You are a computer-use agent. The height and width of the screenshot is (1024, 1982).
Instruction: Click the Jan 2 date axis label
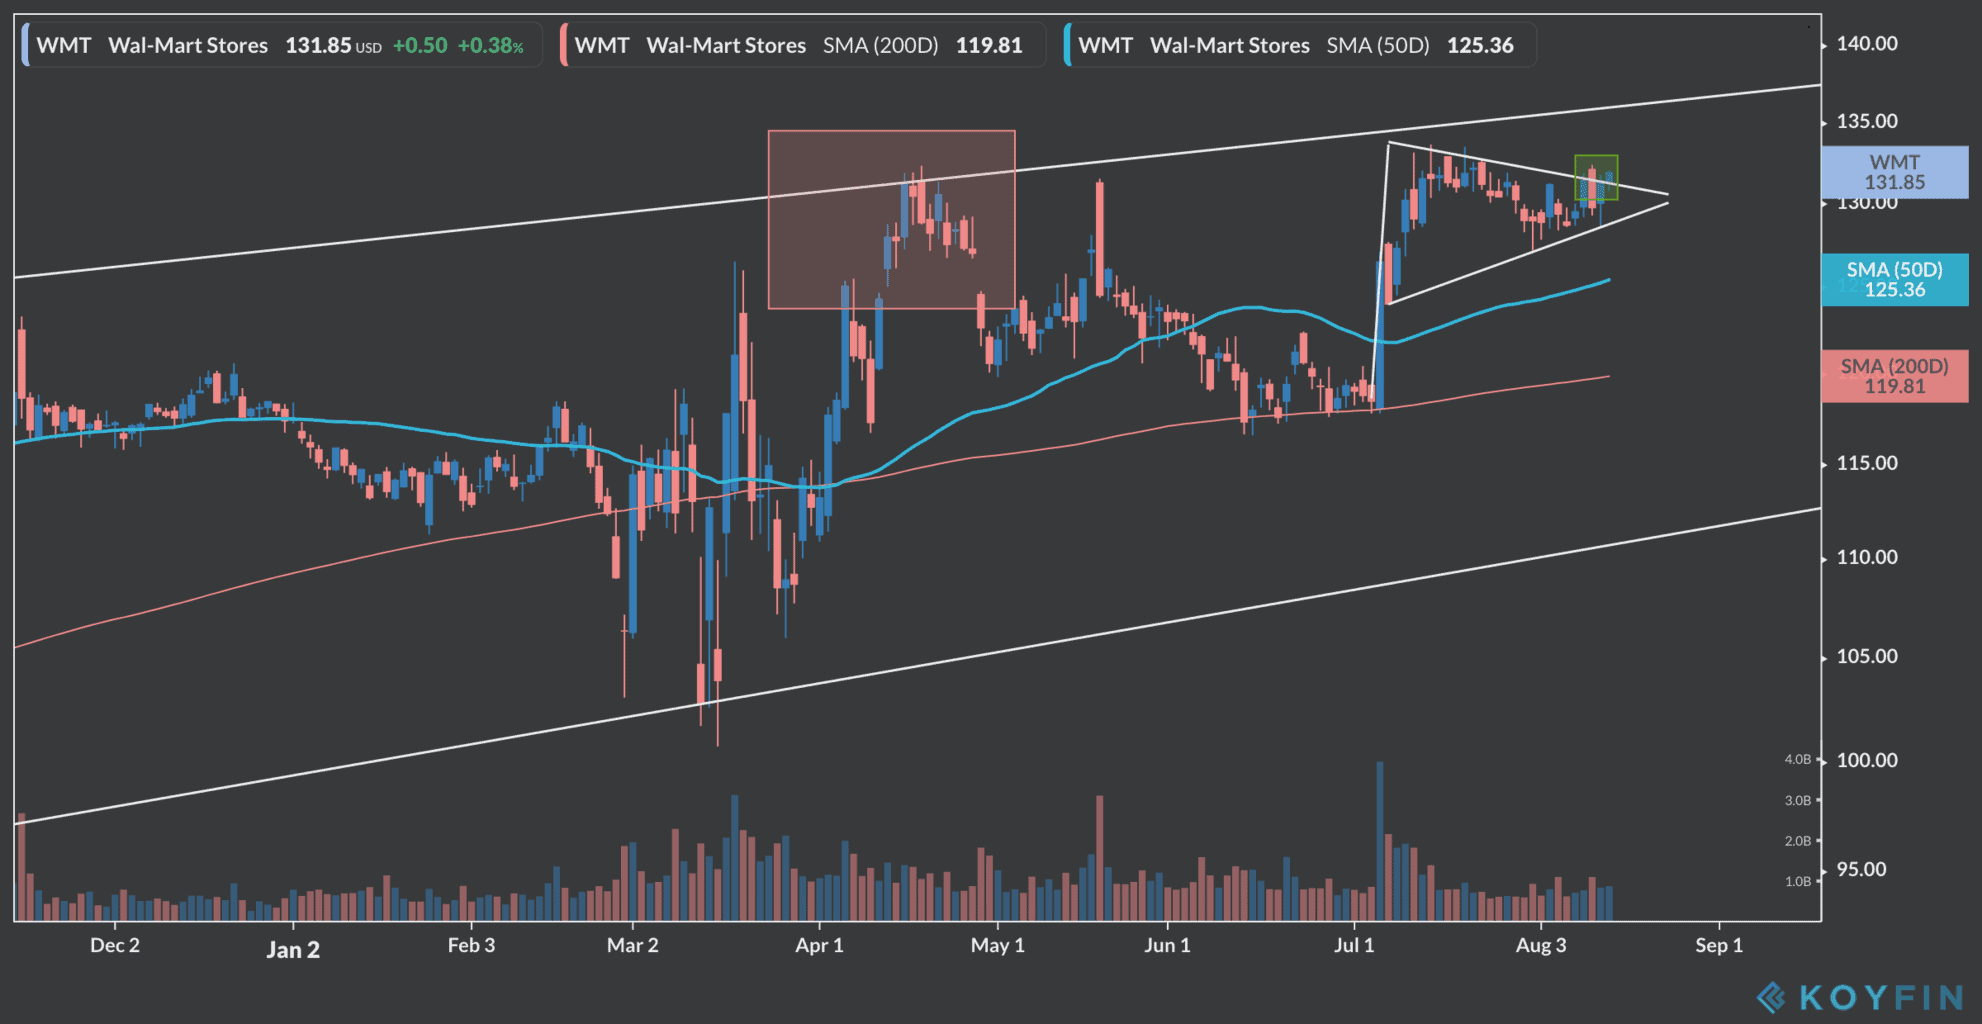pos(293,950)
